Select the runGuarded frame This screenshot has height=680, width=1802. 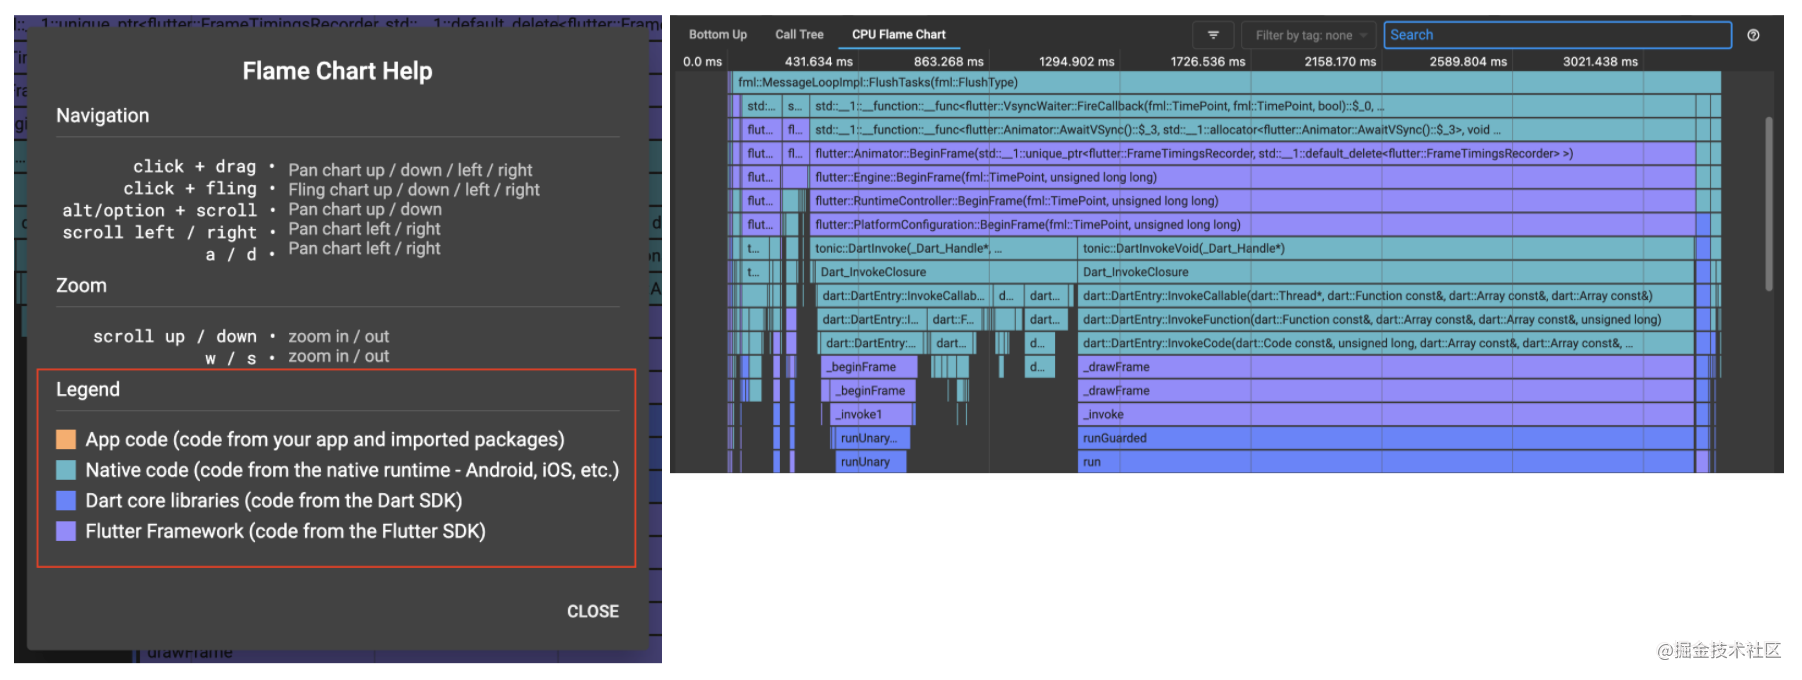click(x=1387, y=438)
